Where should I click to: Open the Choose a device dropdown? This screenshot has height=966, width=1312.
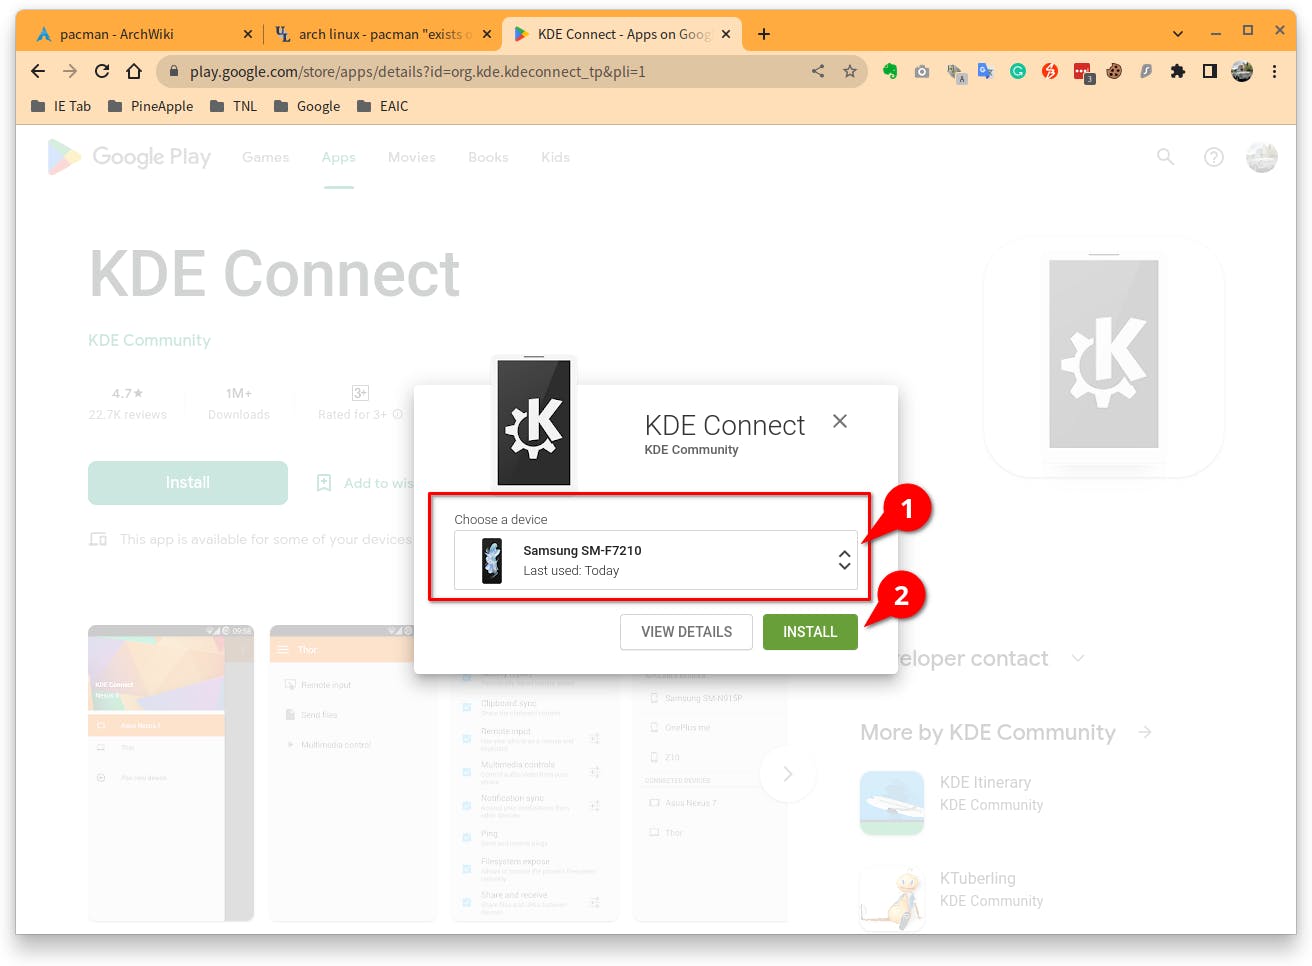pos(656,560)
